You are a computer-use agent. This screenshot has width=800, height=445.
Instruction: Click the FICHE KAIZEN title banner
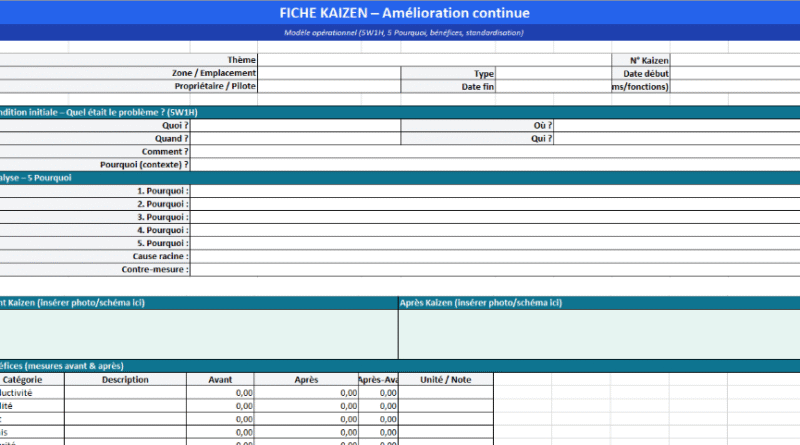tap(400, 13)
